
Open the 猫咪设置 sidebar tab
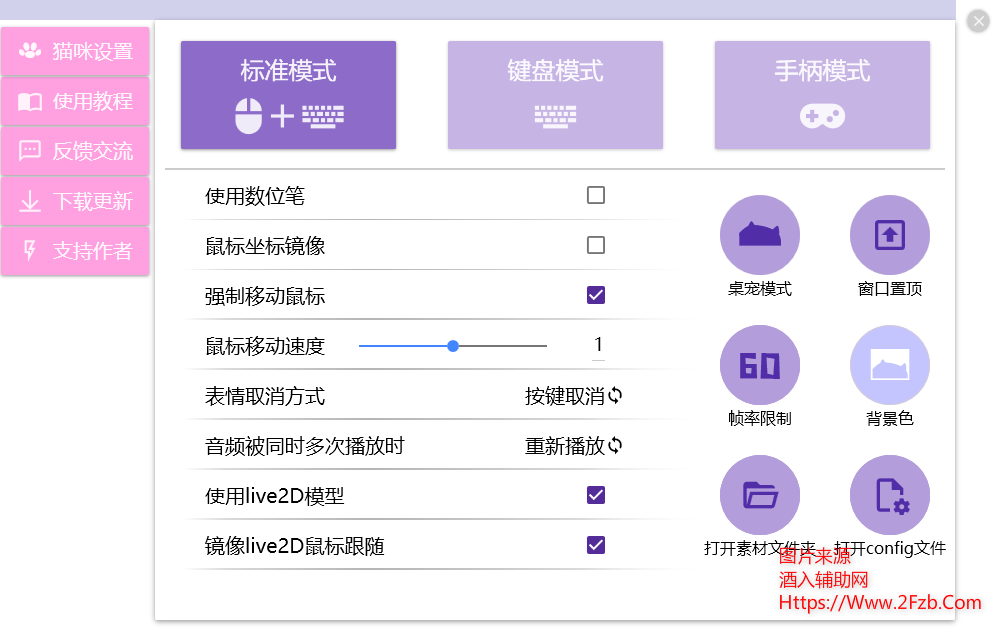[x=76, y=52]
